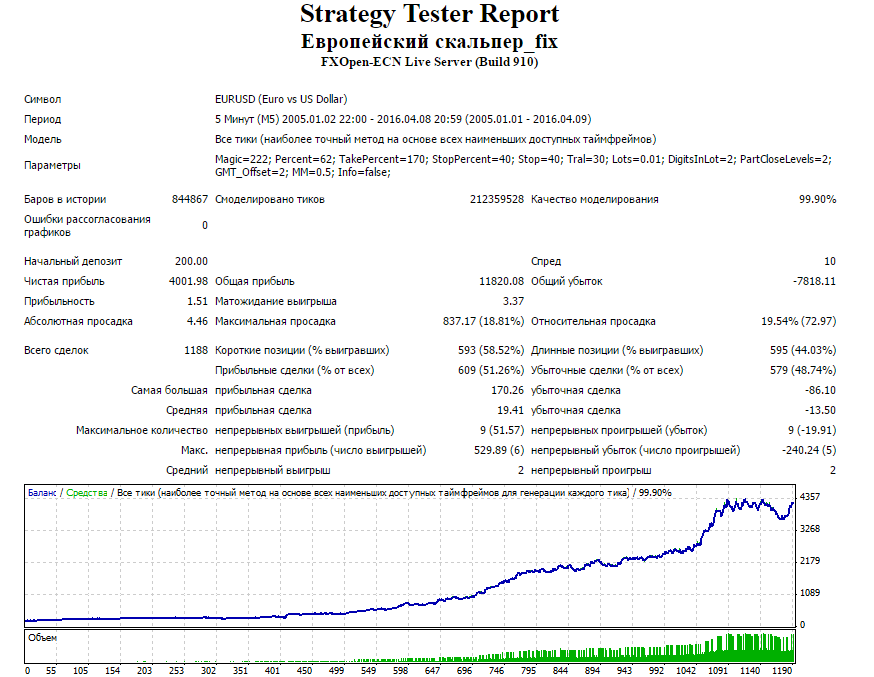The image size is (874, 677).
Task: Select the Европейский скальпер_fix heading
Action: tap(429, 42)
